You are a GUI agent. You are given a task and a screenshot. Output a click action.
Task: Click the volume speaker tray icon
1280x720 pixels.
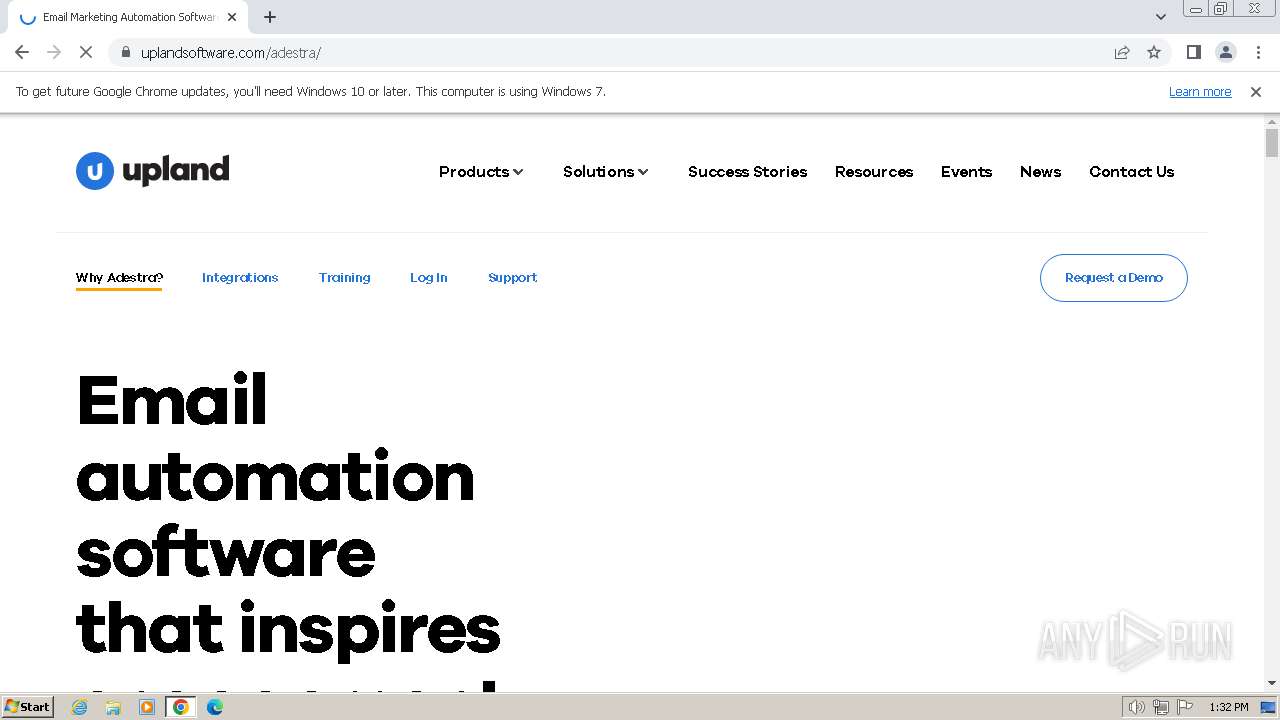click(1136, 707)
